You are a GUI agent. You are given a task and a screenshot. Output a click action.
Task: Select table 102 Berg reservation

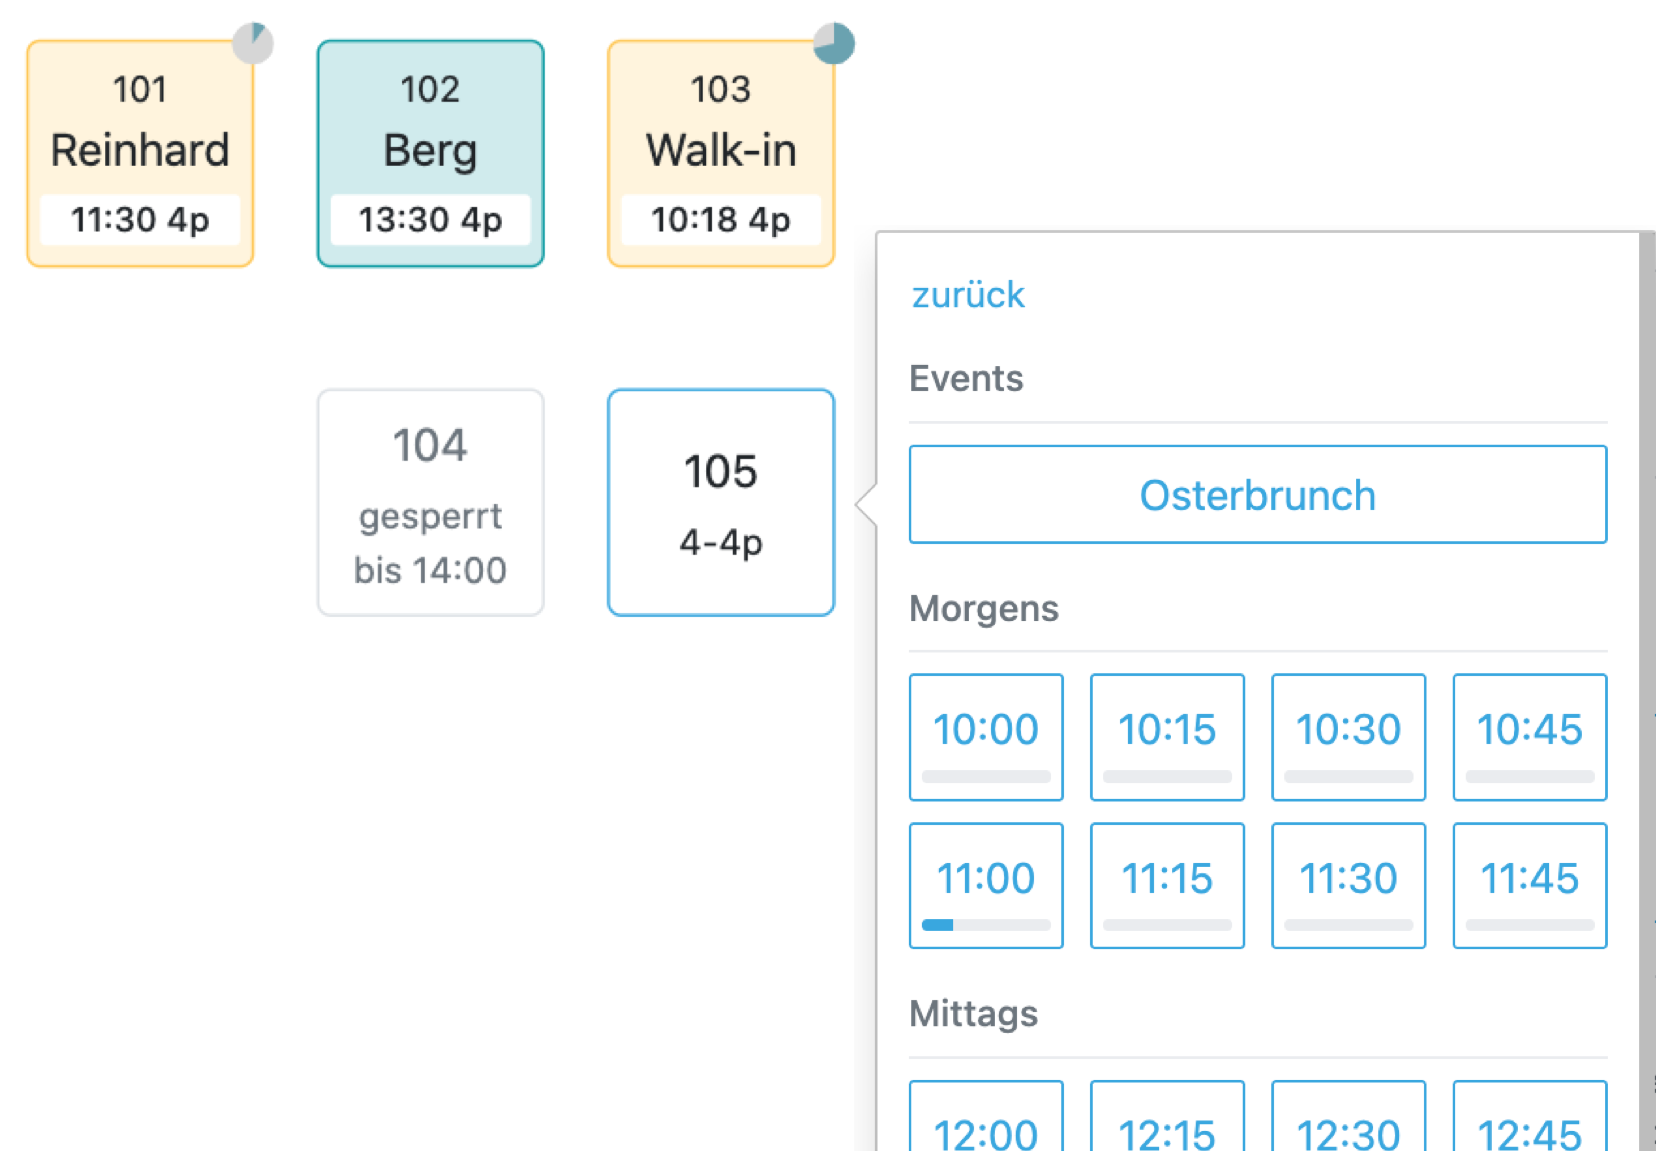click(431, 154)
